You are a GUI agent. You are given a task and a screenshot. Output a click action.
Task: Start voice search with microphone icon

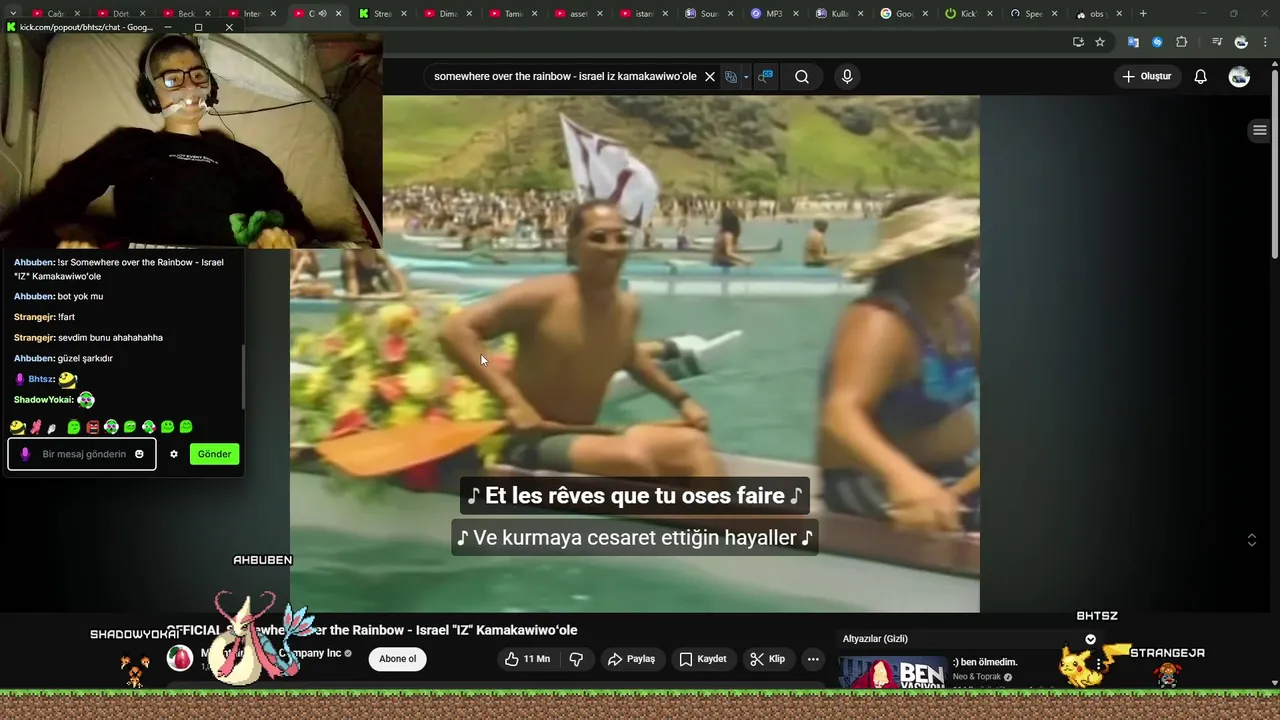847,77
